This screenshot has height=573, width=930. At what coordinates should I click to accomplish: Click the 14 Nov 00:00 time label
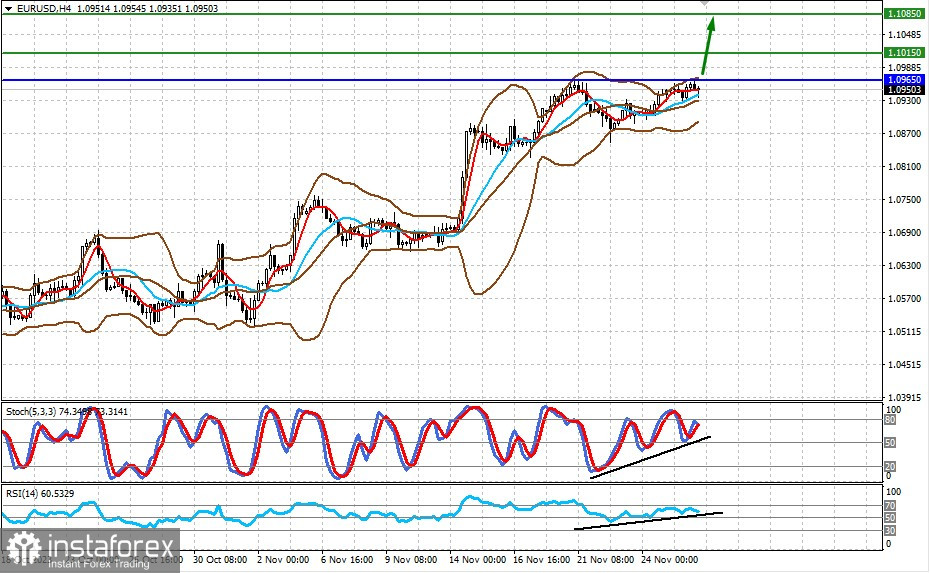(x=477, y=560)
